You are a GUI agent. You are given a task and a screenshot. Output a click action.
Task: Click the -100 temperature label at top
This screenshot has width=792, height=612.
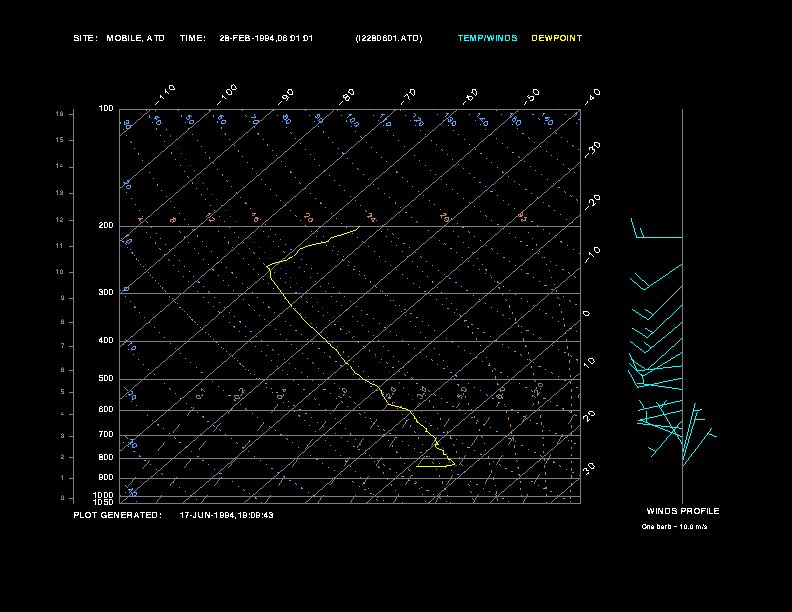(x=227, y=95)
